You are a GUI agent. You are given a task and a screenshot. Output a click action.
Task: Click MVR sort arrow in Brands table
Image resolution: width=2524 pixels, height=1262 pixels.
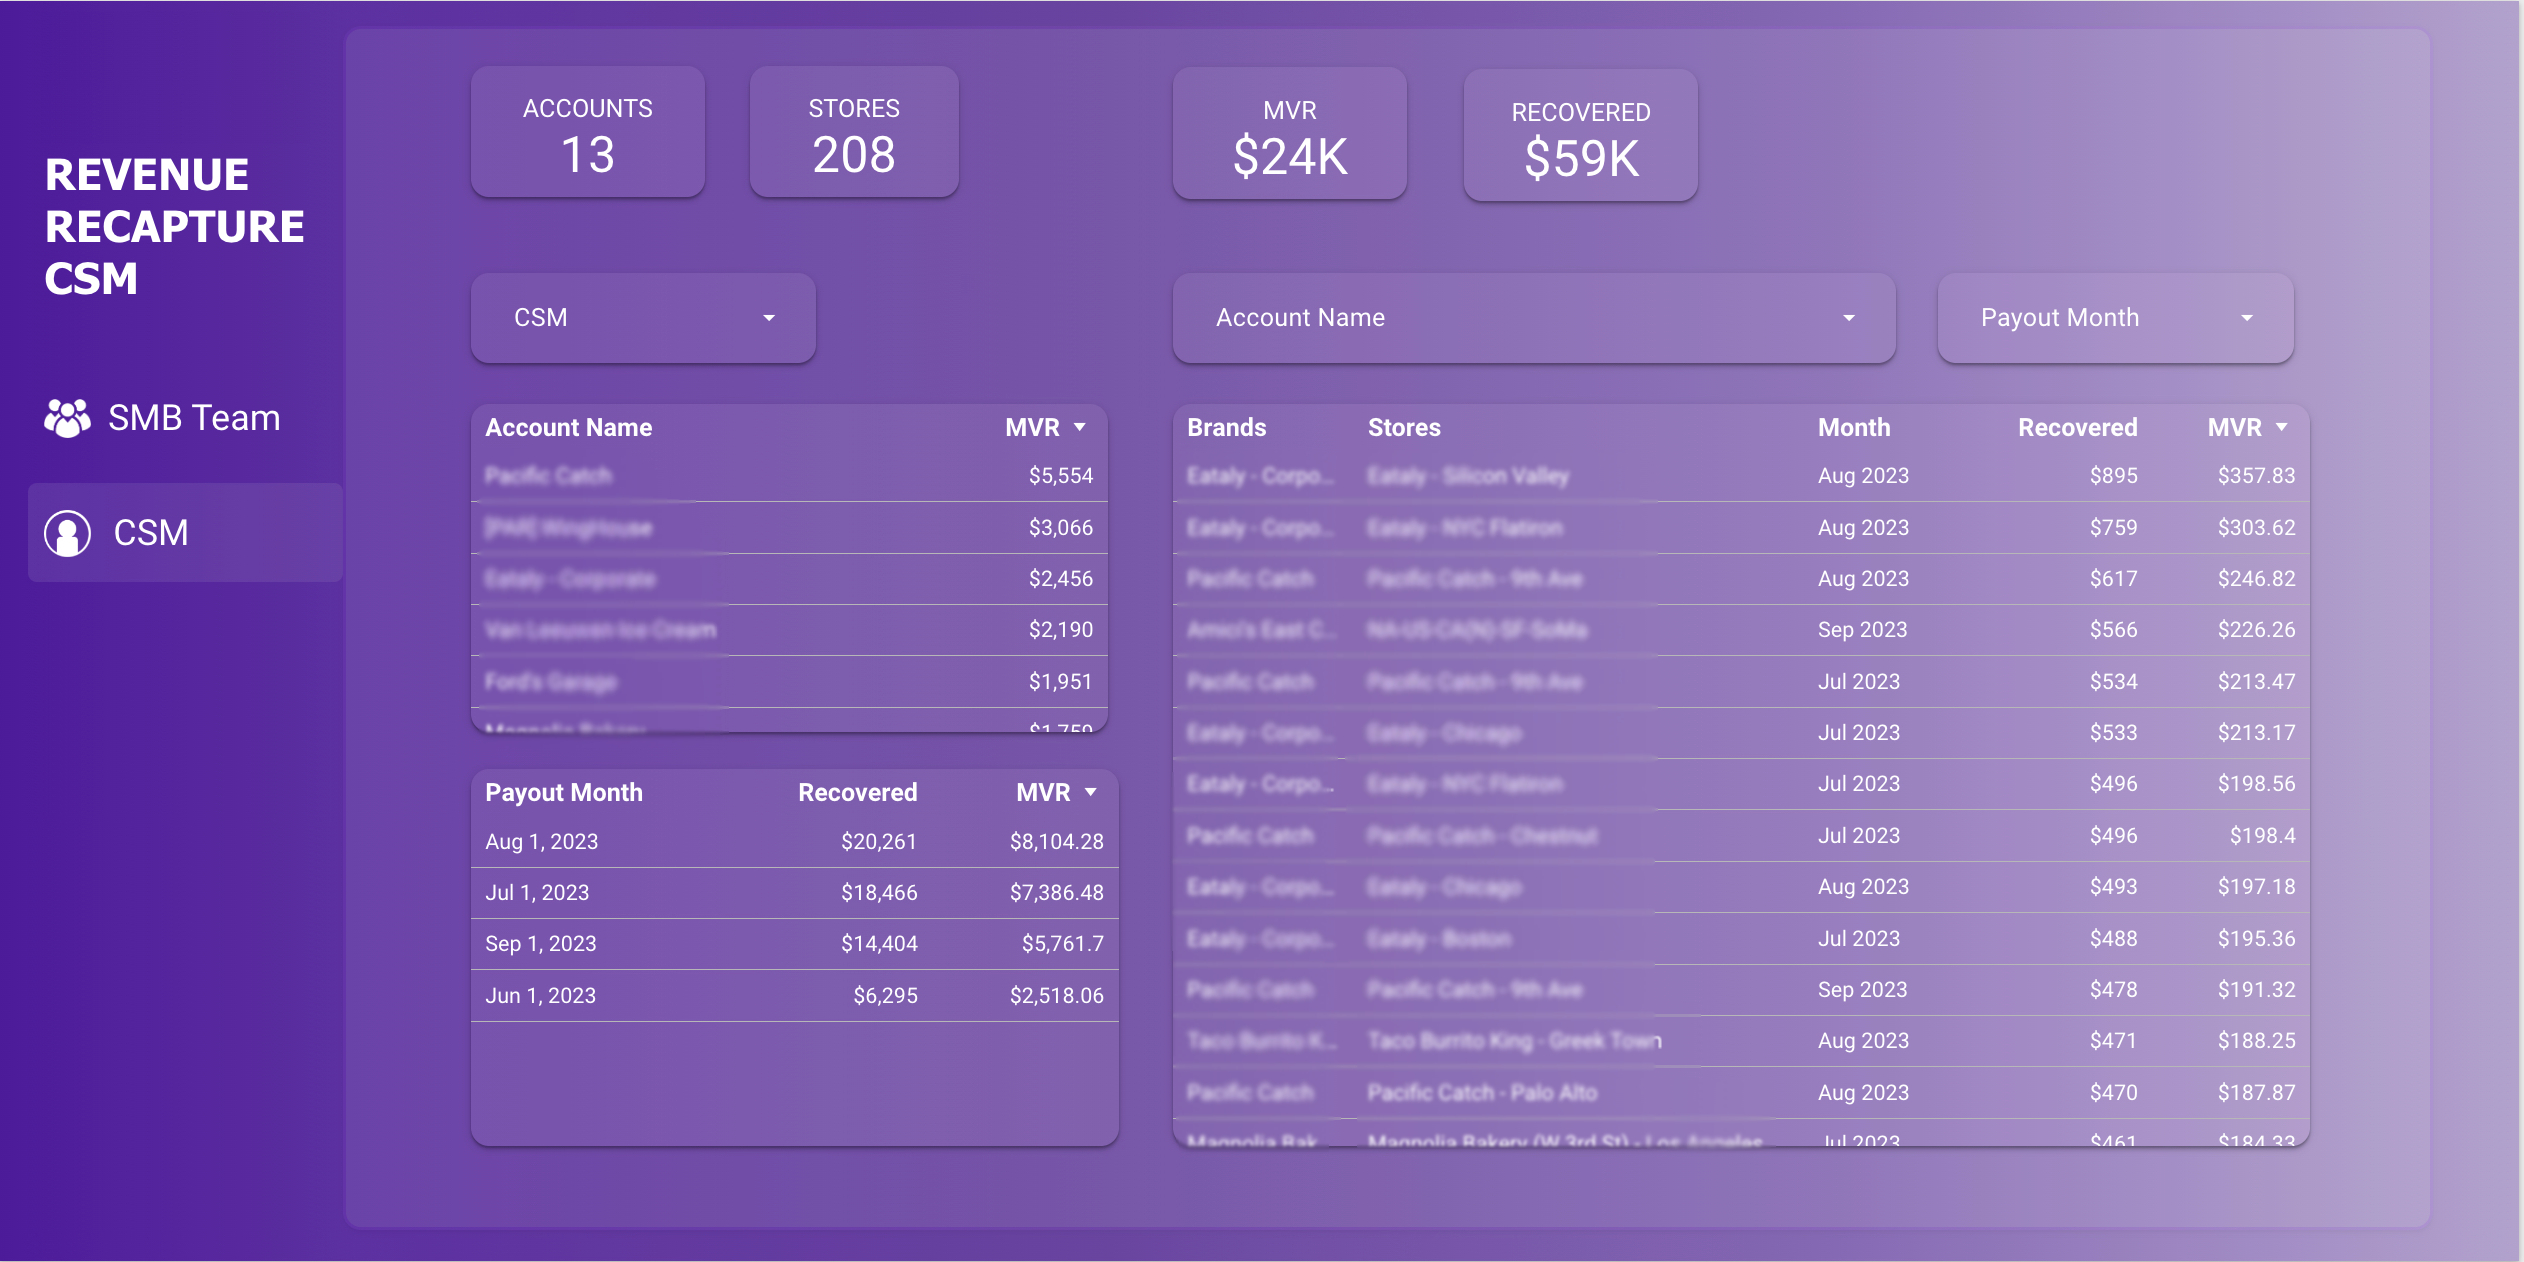pos(2282,427)
